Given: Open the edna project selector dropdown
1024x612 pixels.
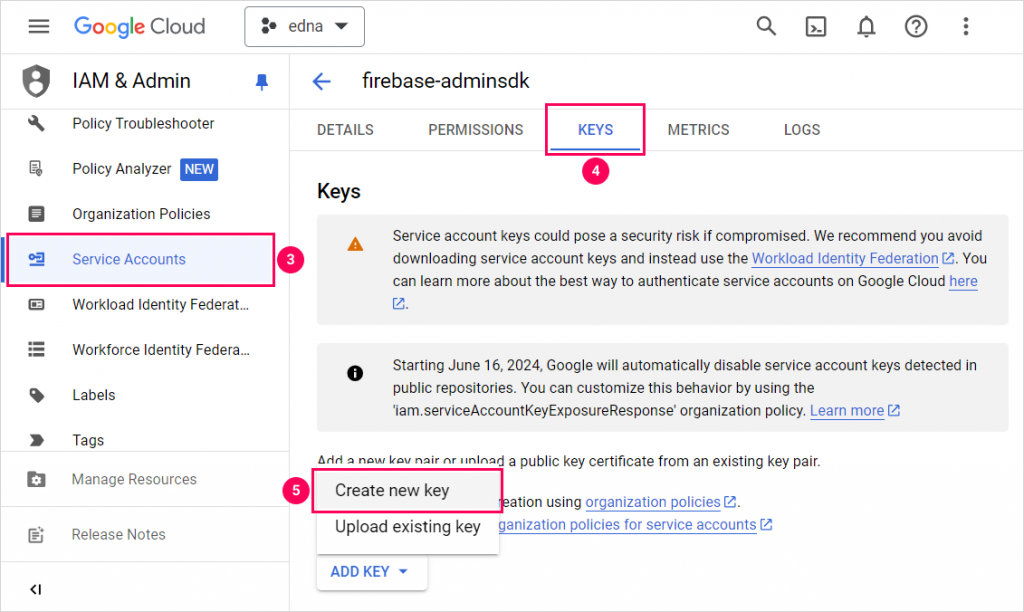Looking at the screenshot, I should click(x=304, y=27).
